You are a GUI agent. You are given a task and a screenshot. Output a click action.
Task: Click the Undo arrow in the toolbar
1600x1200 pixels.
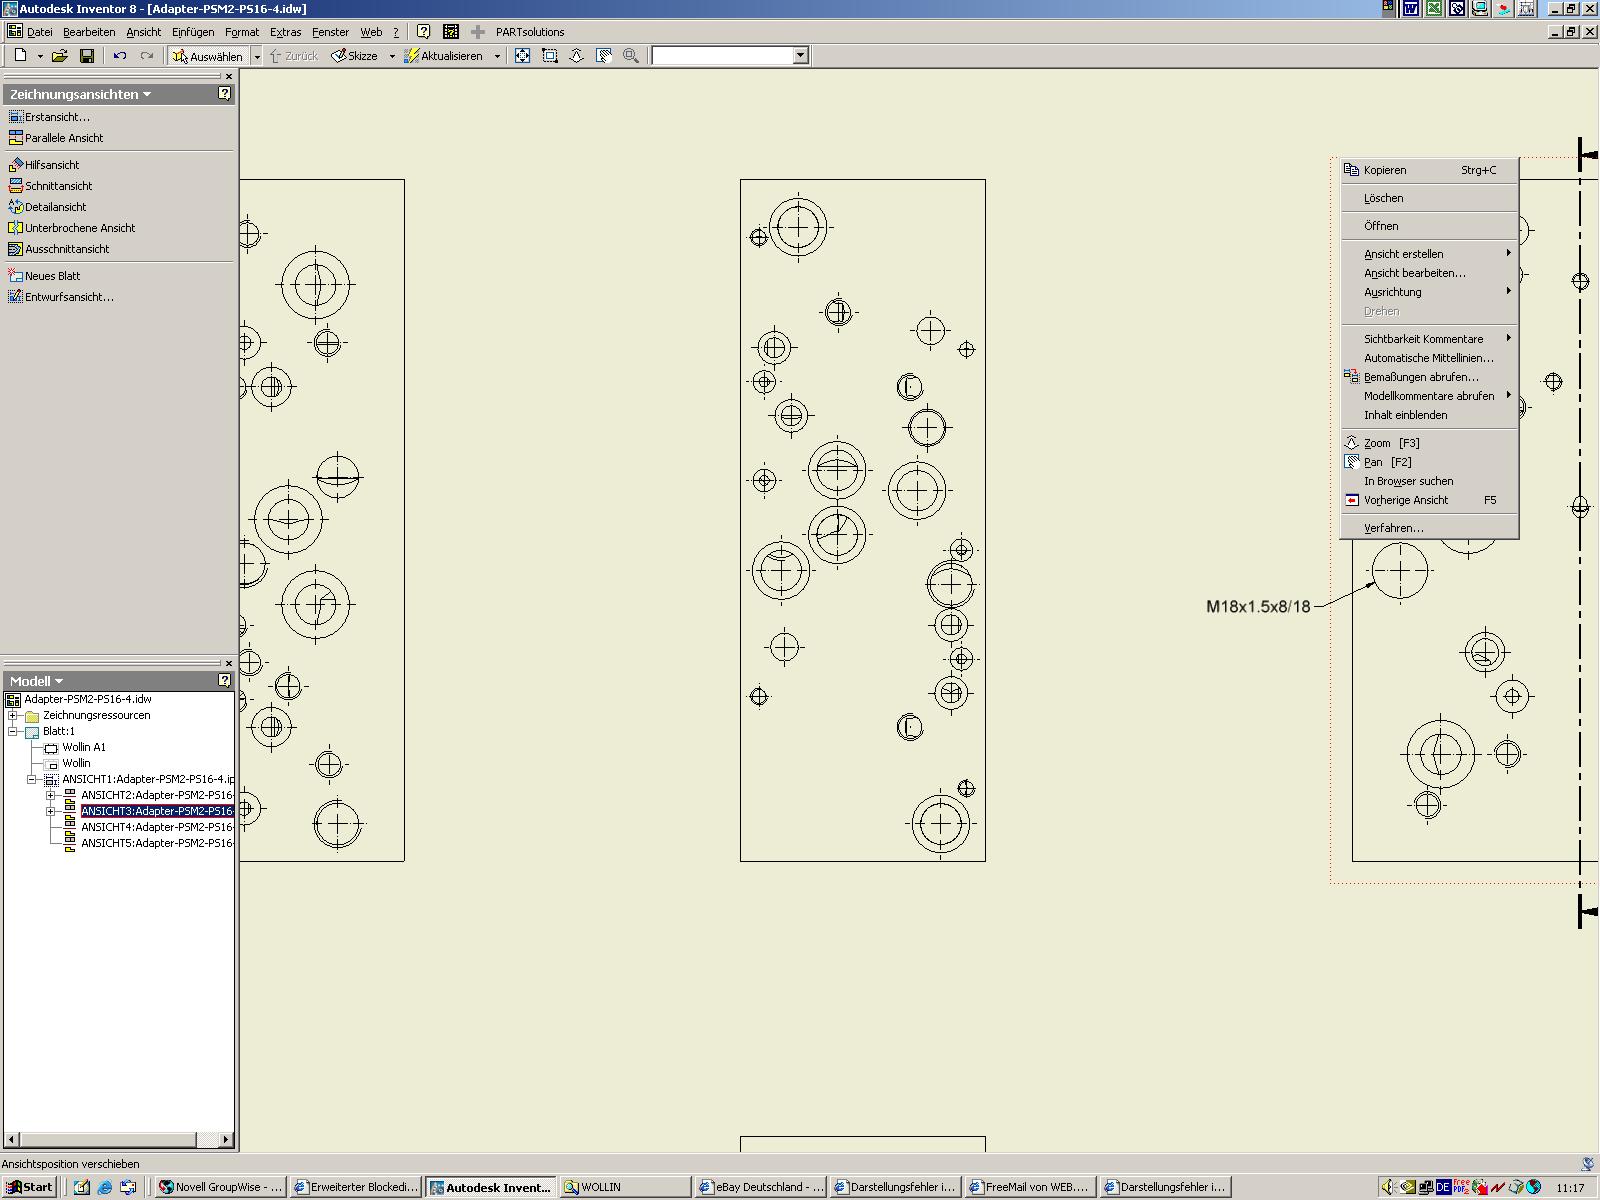tap(120, 56)
